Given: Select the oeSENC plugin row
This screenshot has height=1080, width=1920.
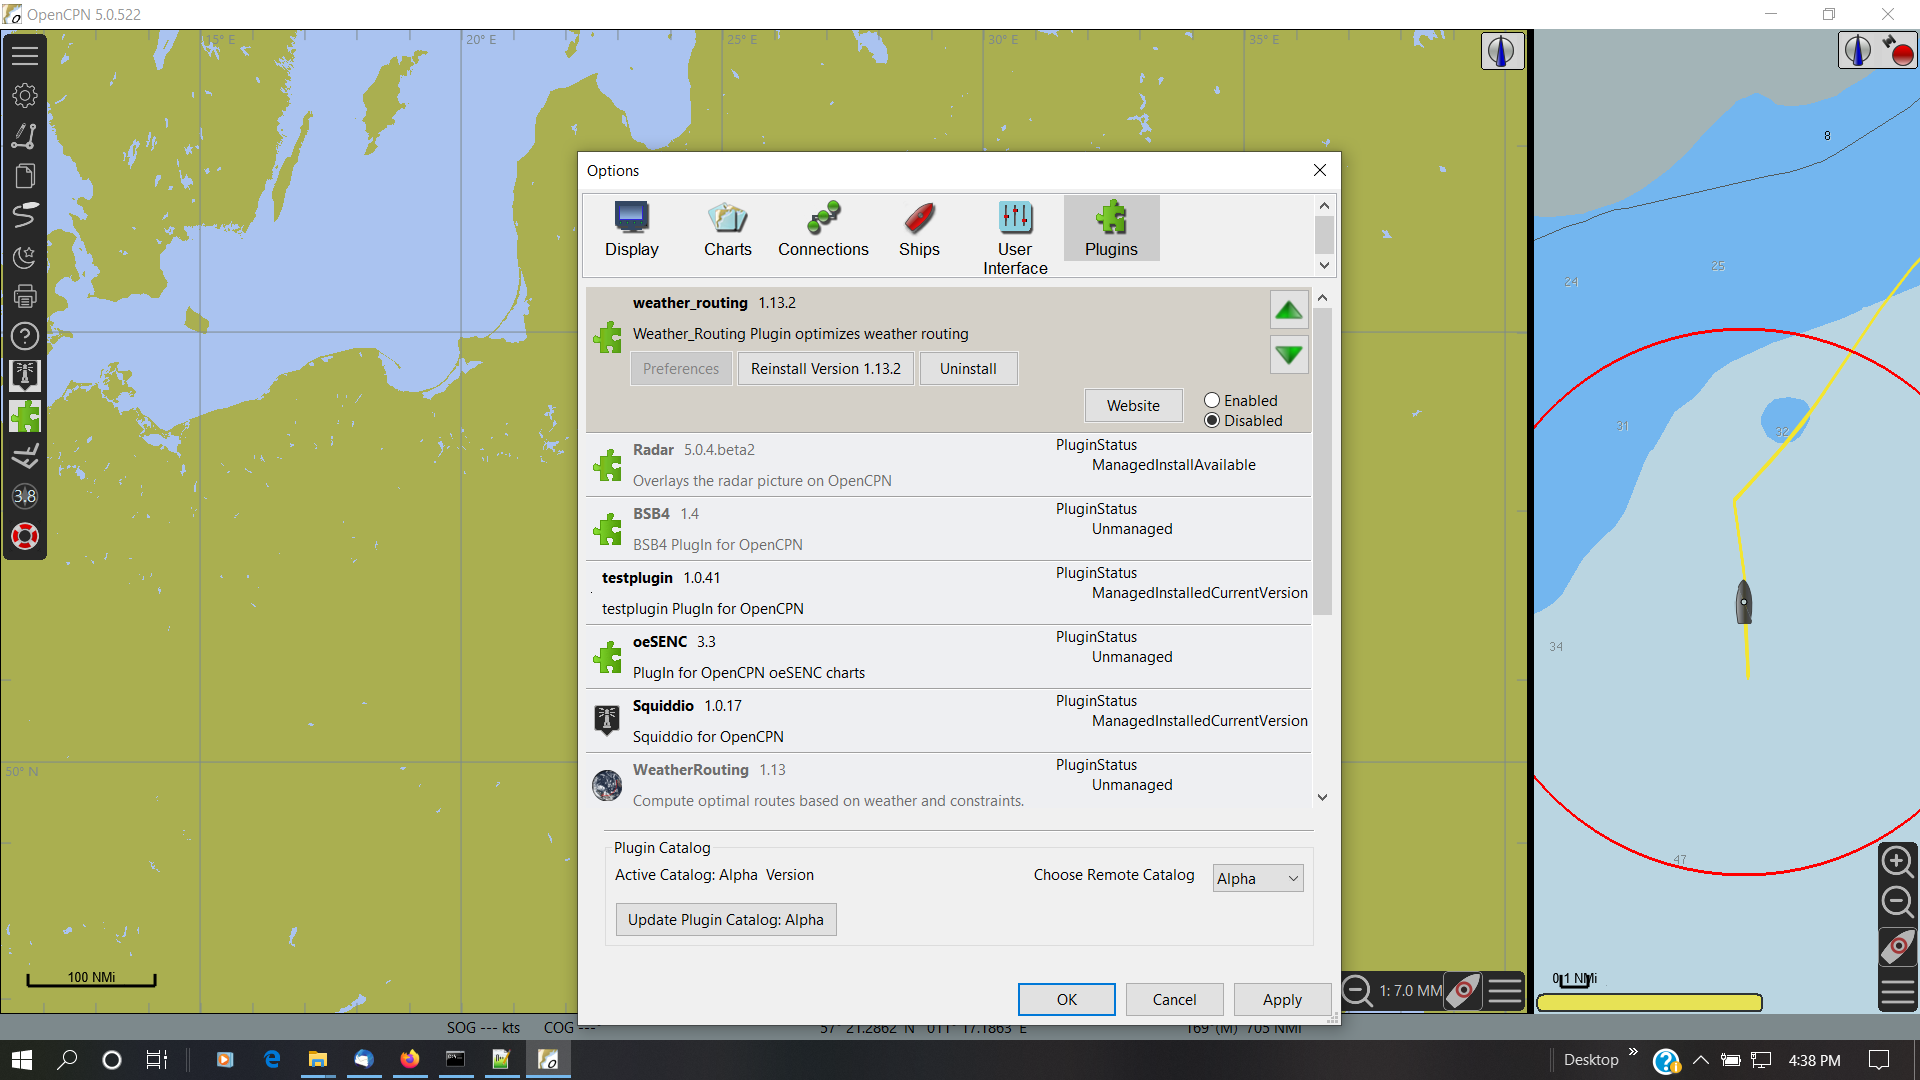Looking at the screenshot, I should point(948,657).
